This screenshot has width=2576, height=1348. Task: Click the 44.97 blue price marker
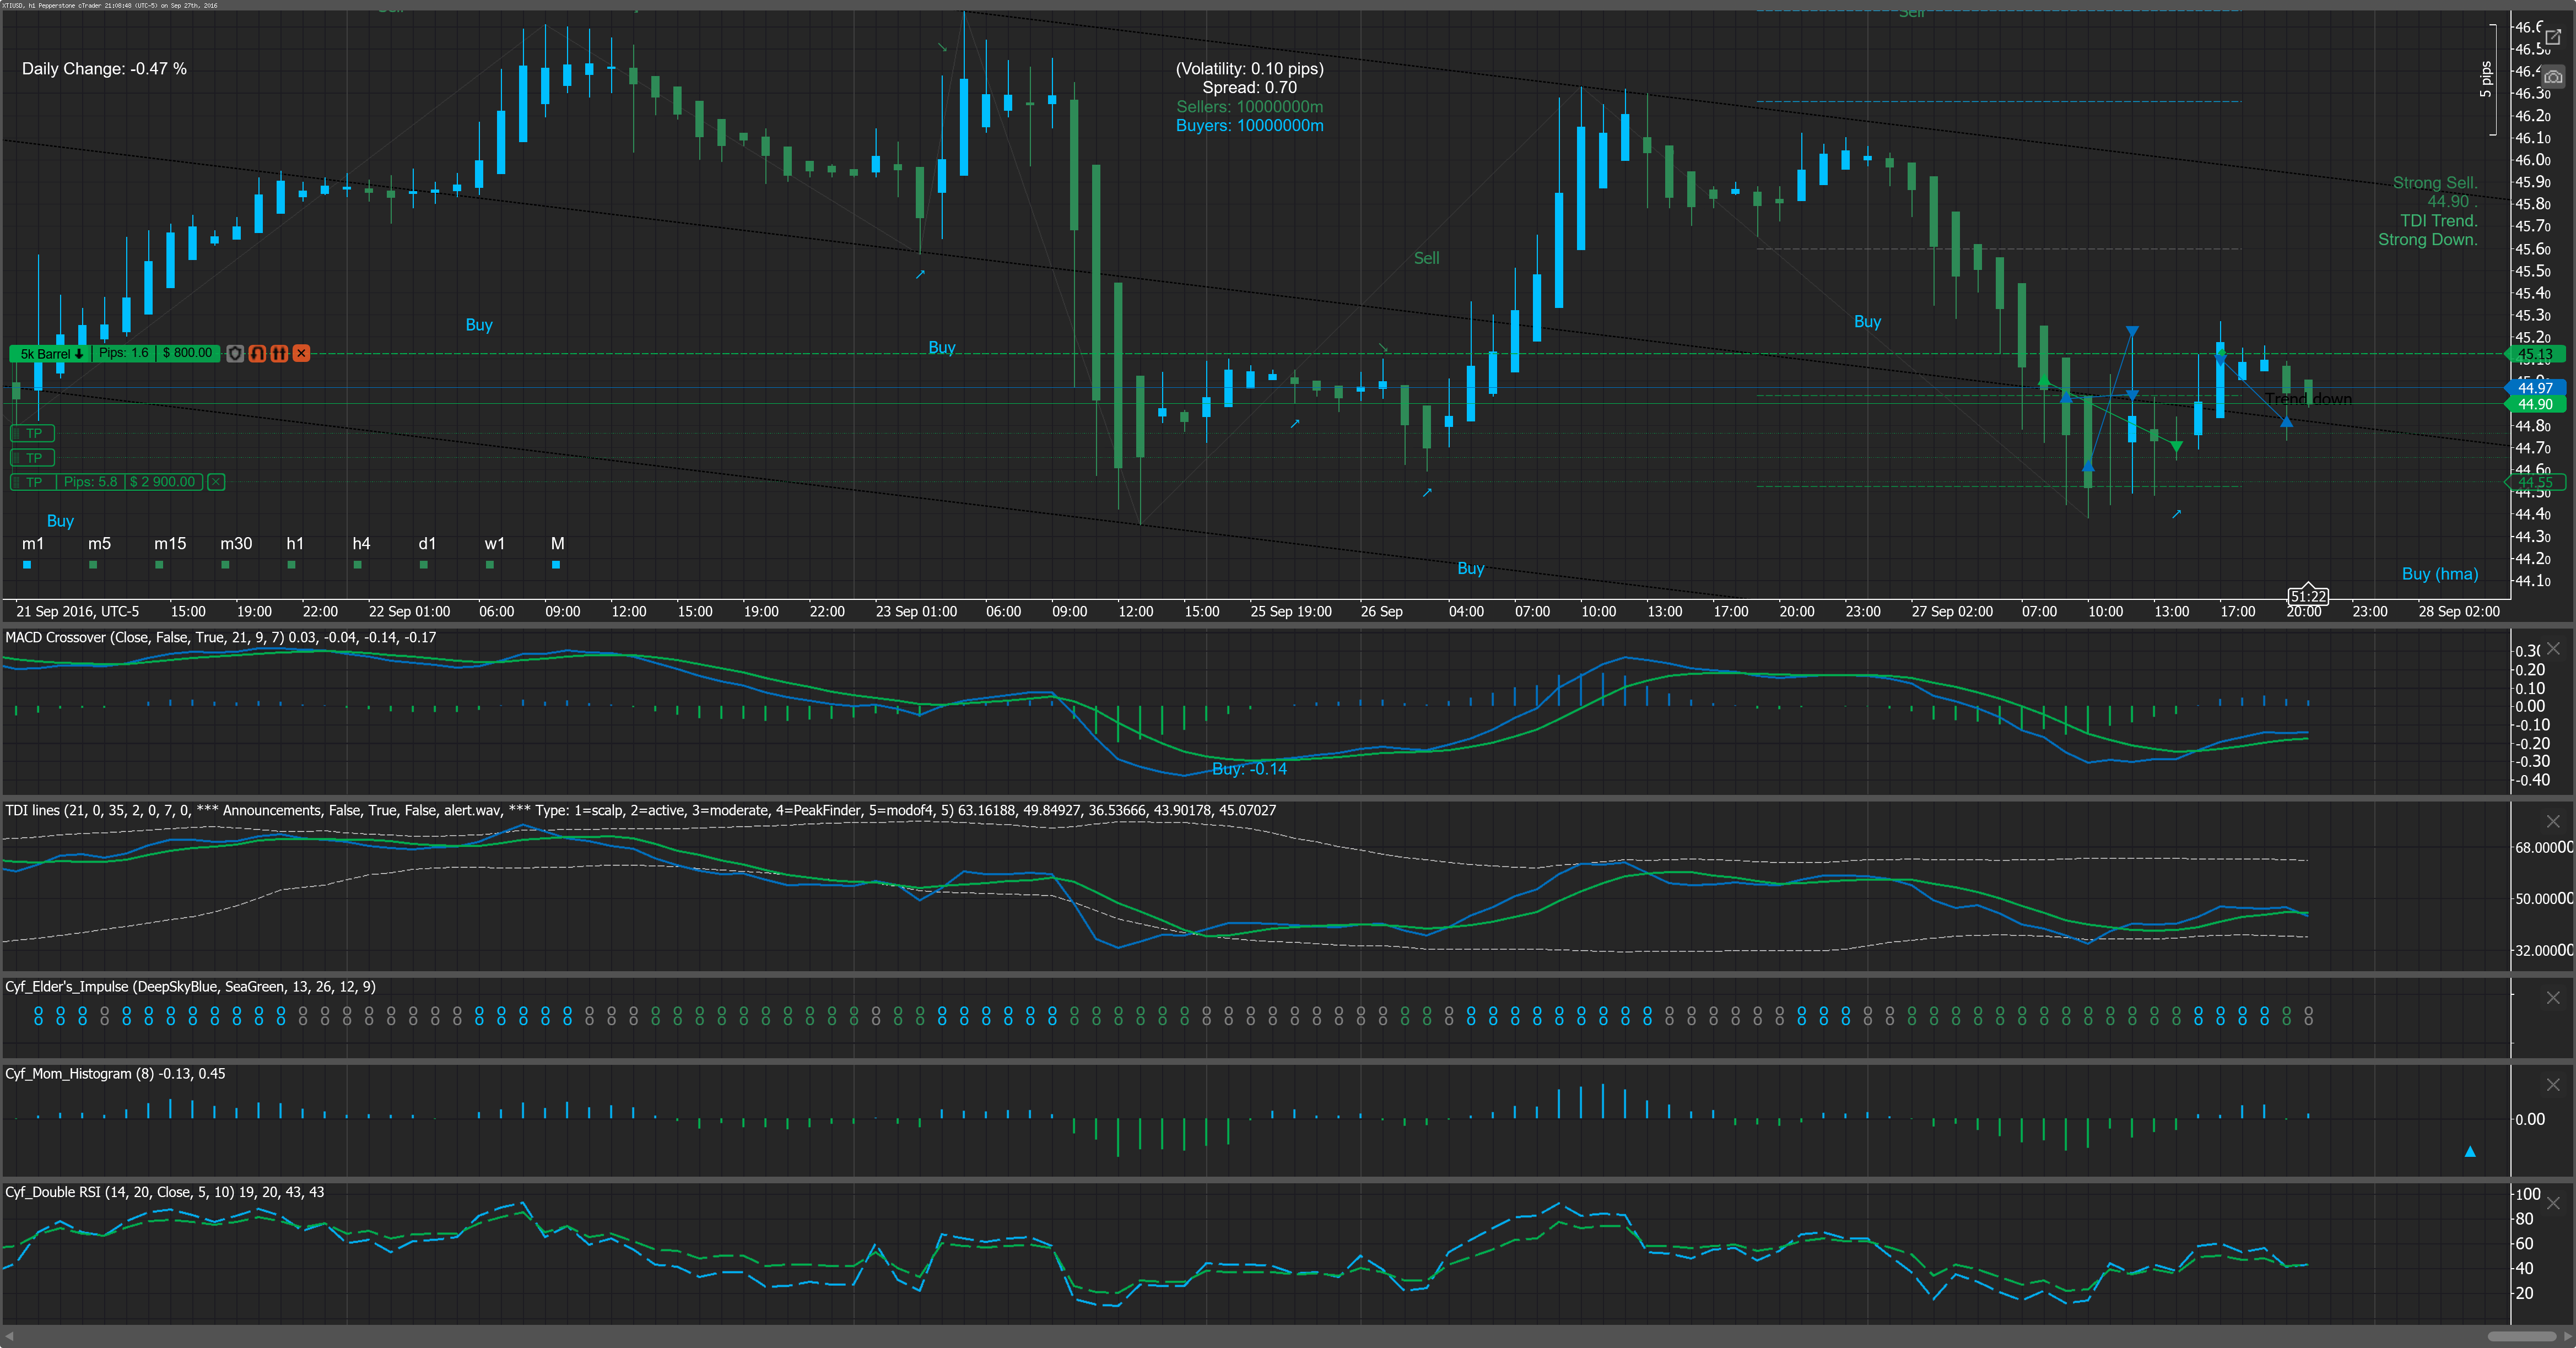point(2535,388)
